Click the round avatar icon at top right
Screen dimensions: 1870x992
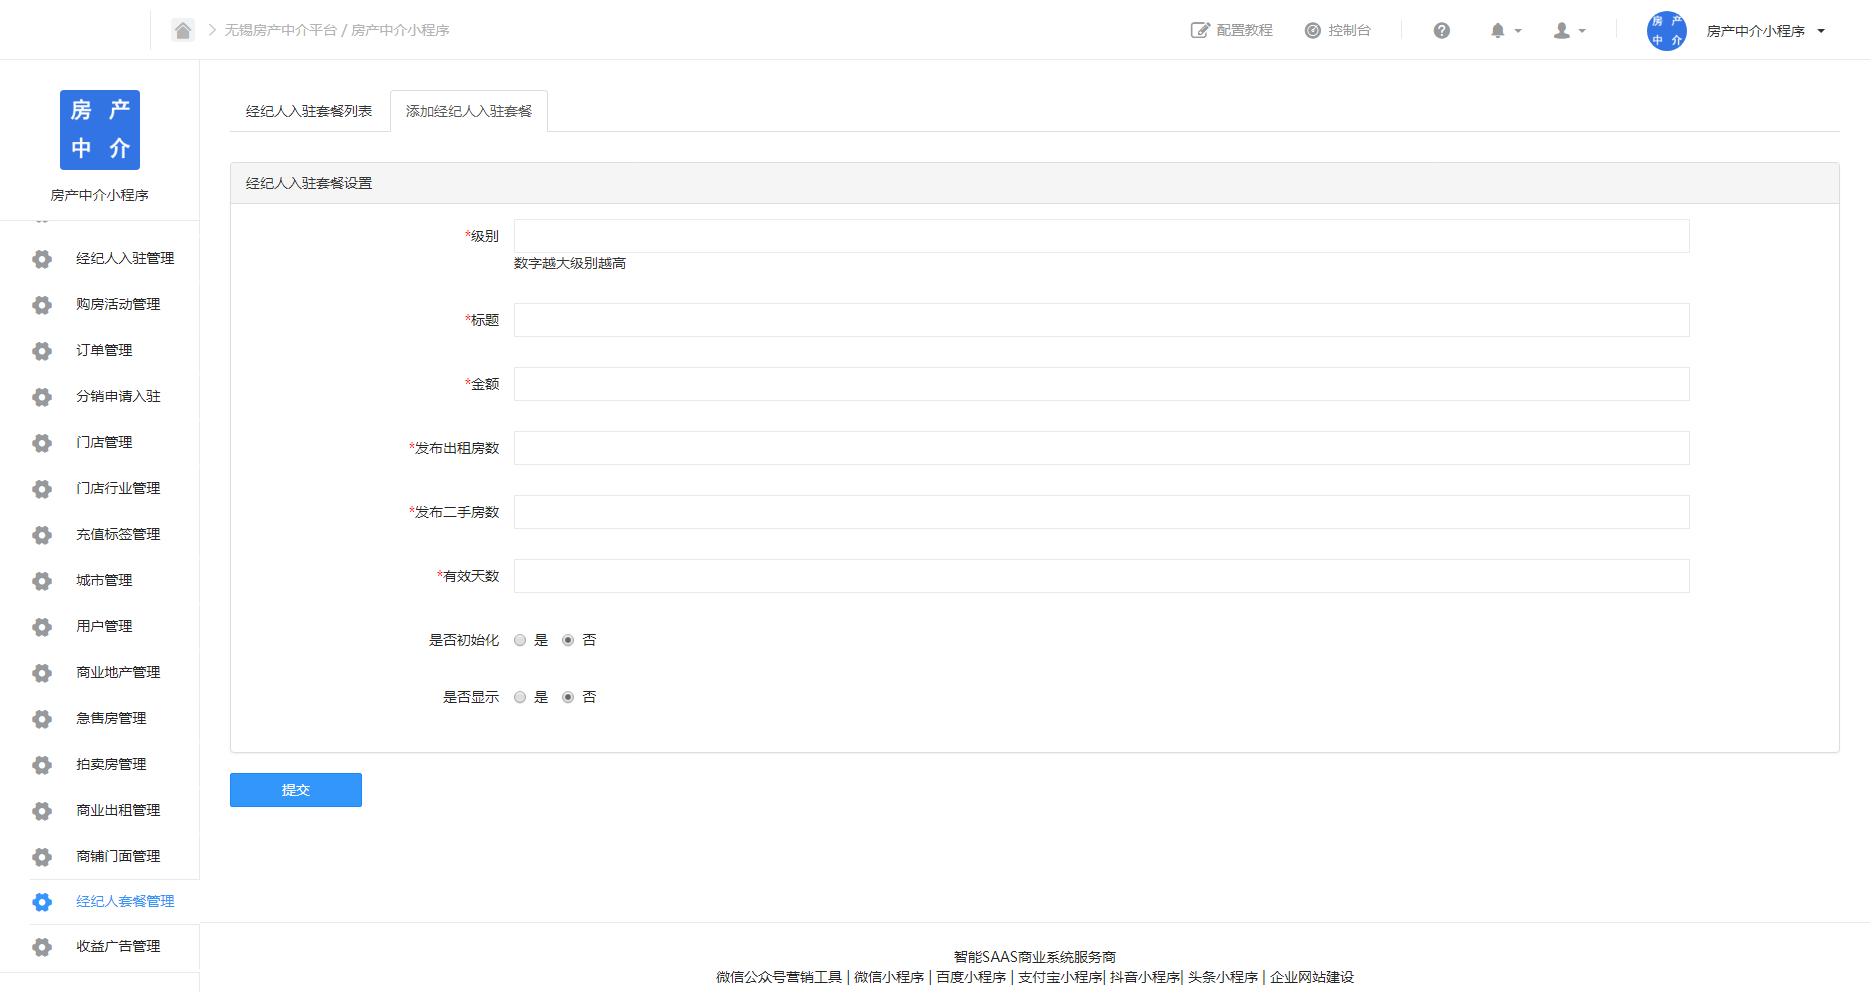pyautogui.click(x=1666, y=31)
